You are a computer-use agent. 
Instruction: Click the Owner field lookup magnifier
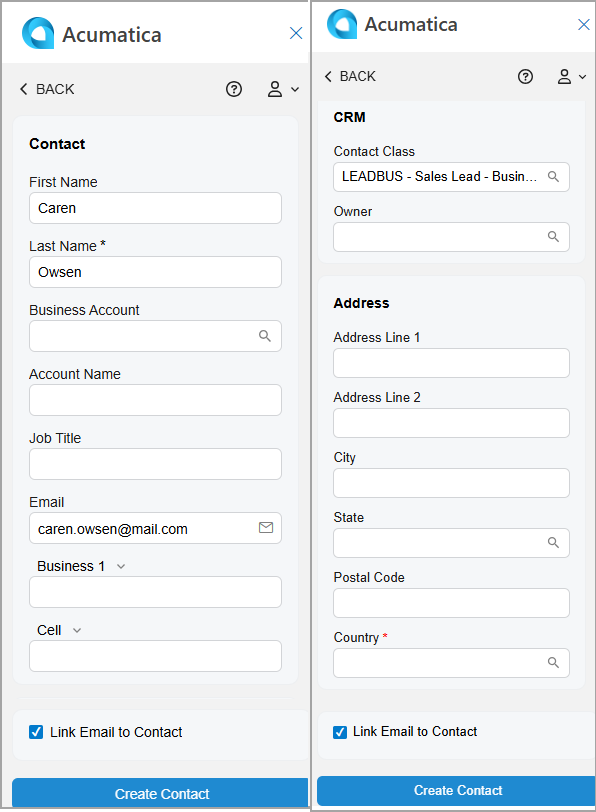click(553, 237)
